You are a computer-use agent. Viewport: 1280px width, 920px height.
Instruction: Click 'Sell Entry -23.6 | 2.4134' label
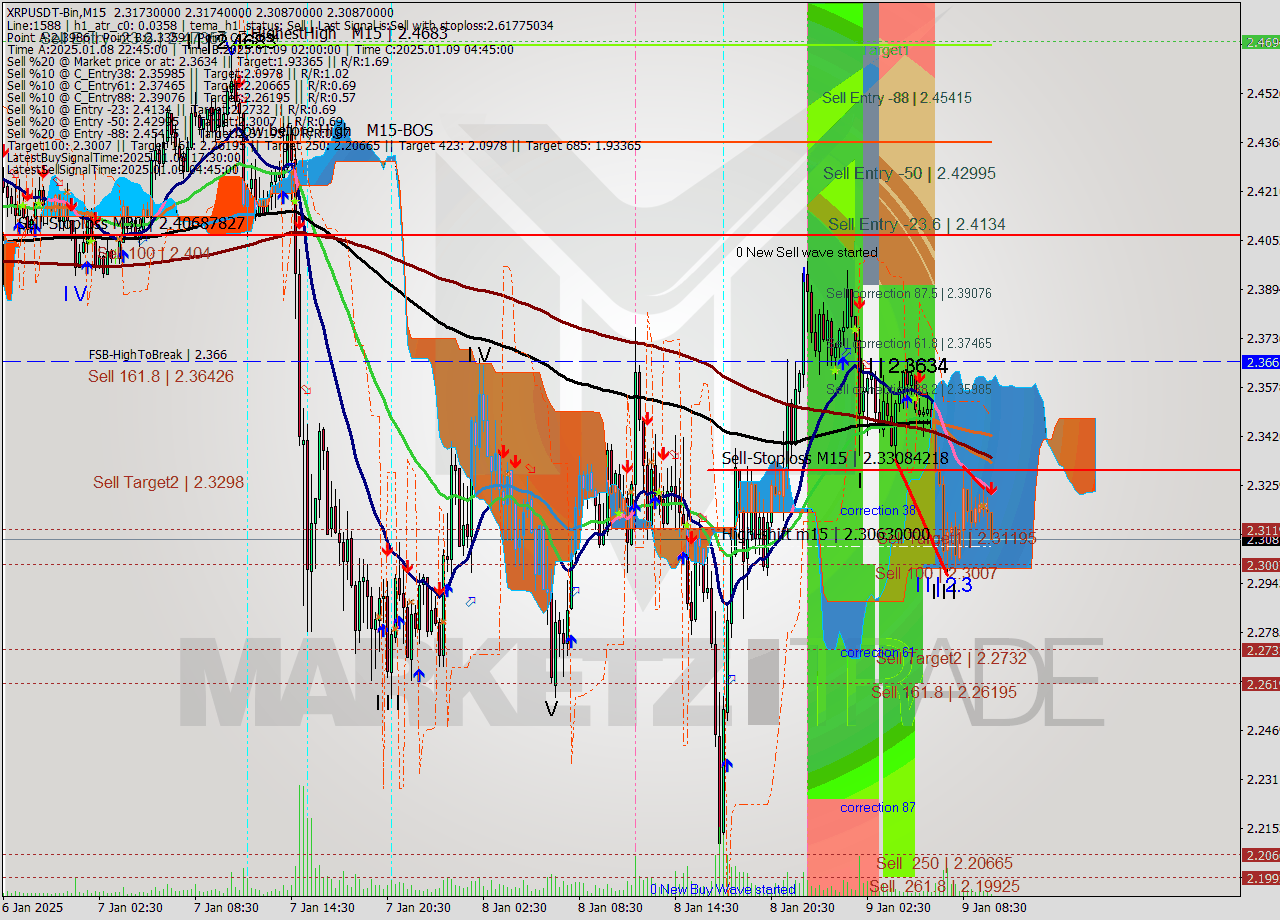[916, 225]
